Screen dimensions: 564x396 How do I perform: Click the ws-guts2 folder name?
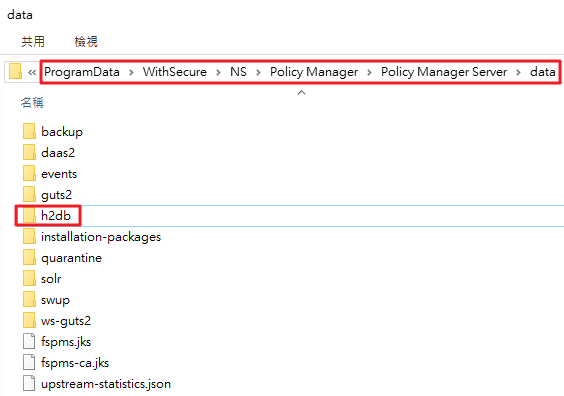click(66, 321)
